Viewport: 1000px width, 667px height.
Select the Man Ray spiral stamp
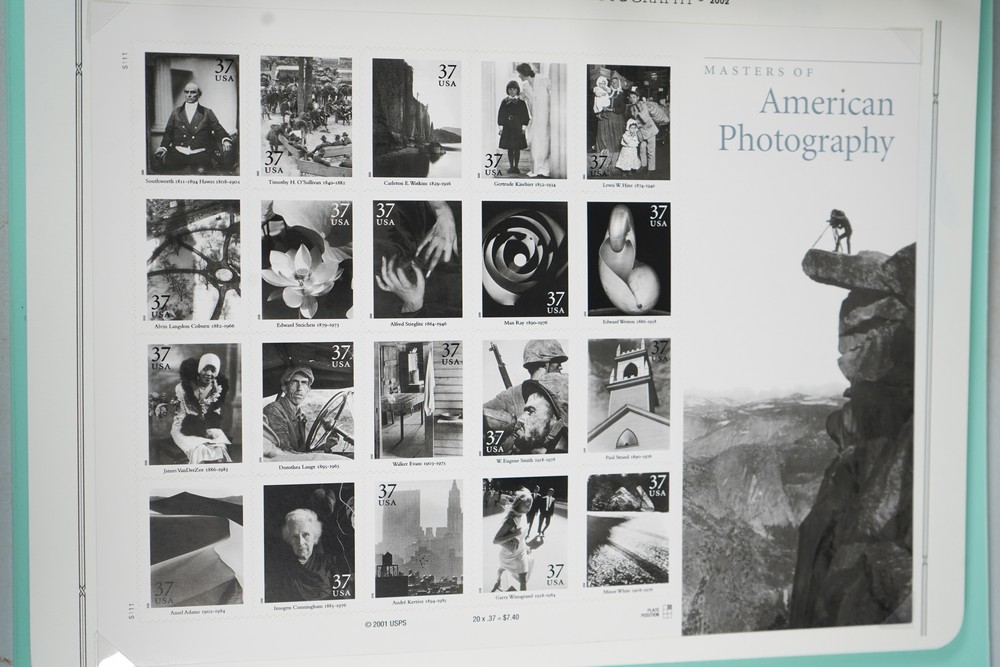(x=525, y=260)
